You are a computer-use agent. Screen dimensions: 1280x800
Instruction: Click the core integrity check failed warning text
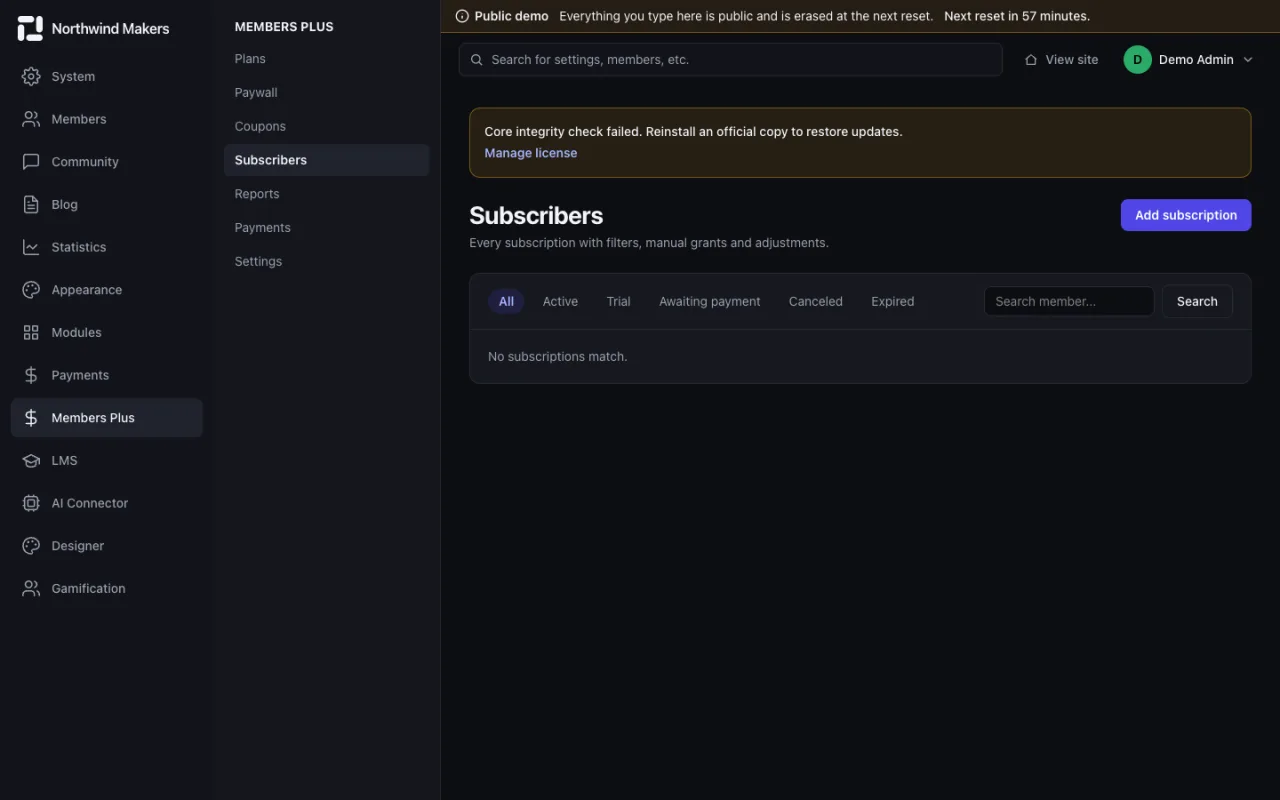[693, 131]
